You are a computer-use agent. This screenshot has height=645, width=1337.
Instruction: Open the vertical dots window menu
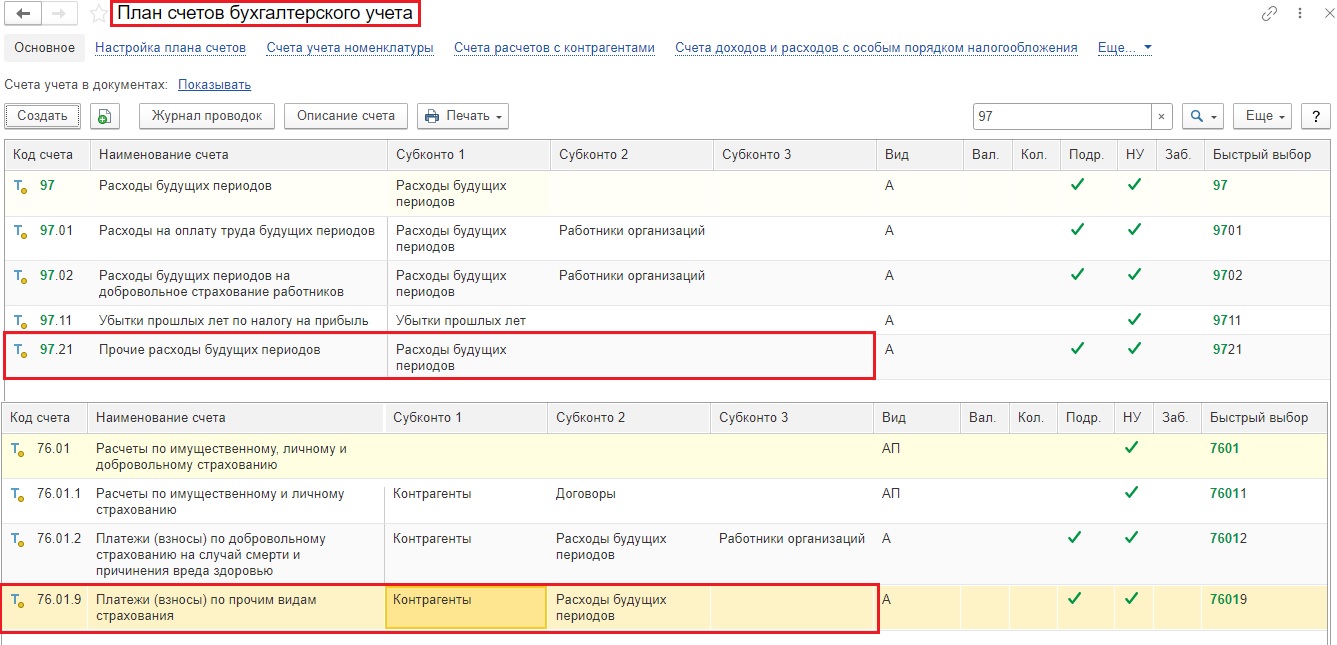(x=1299, y=14)
